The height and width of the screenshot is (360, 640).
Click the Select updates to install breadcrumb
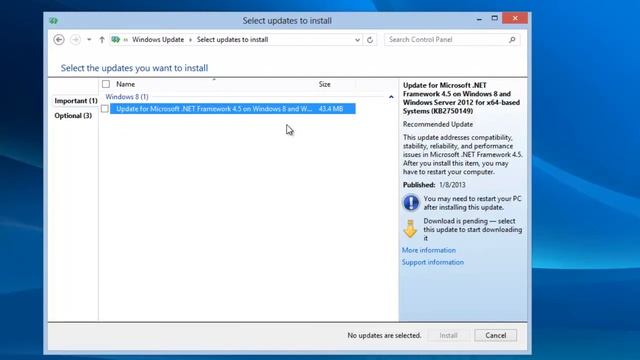pos(232,40)
